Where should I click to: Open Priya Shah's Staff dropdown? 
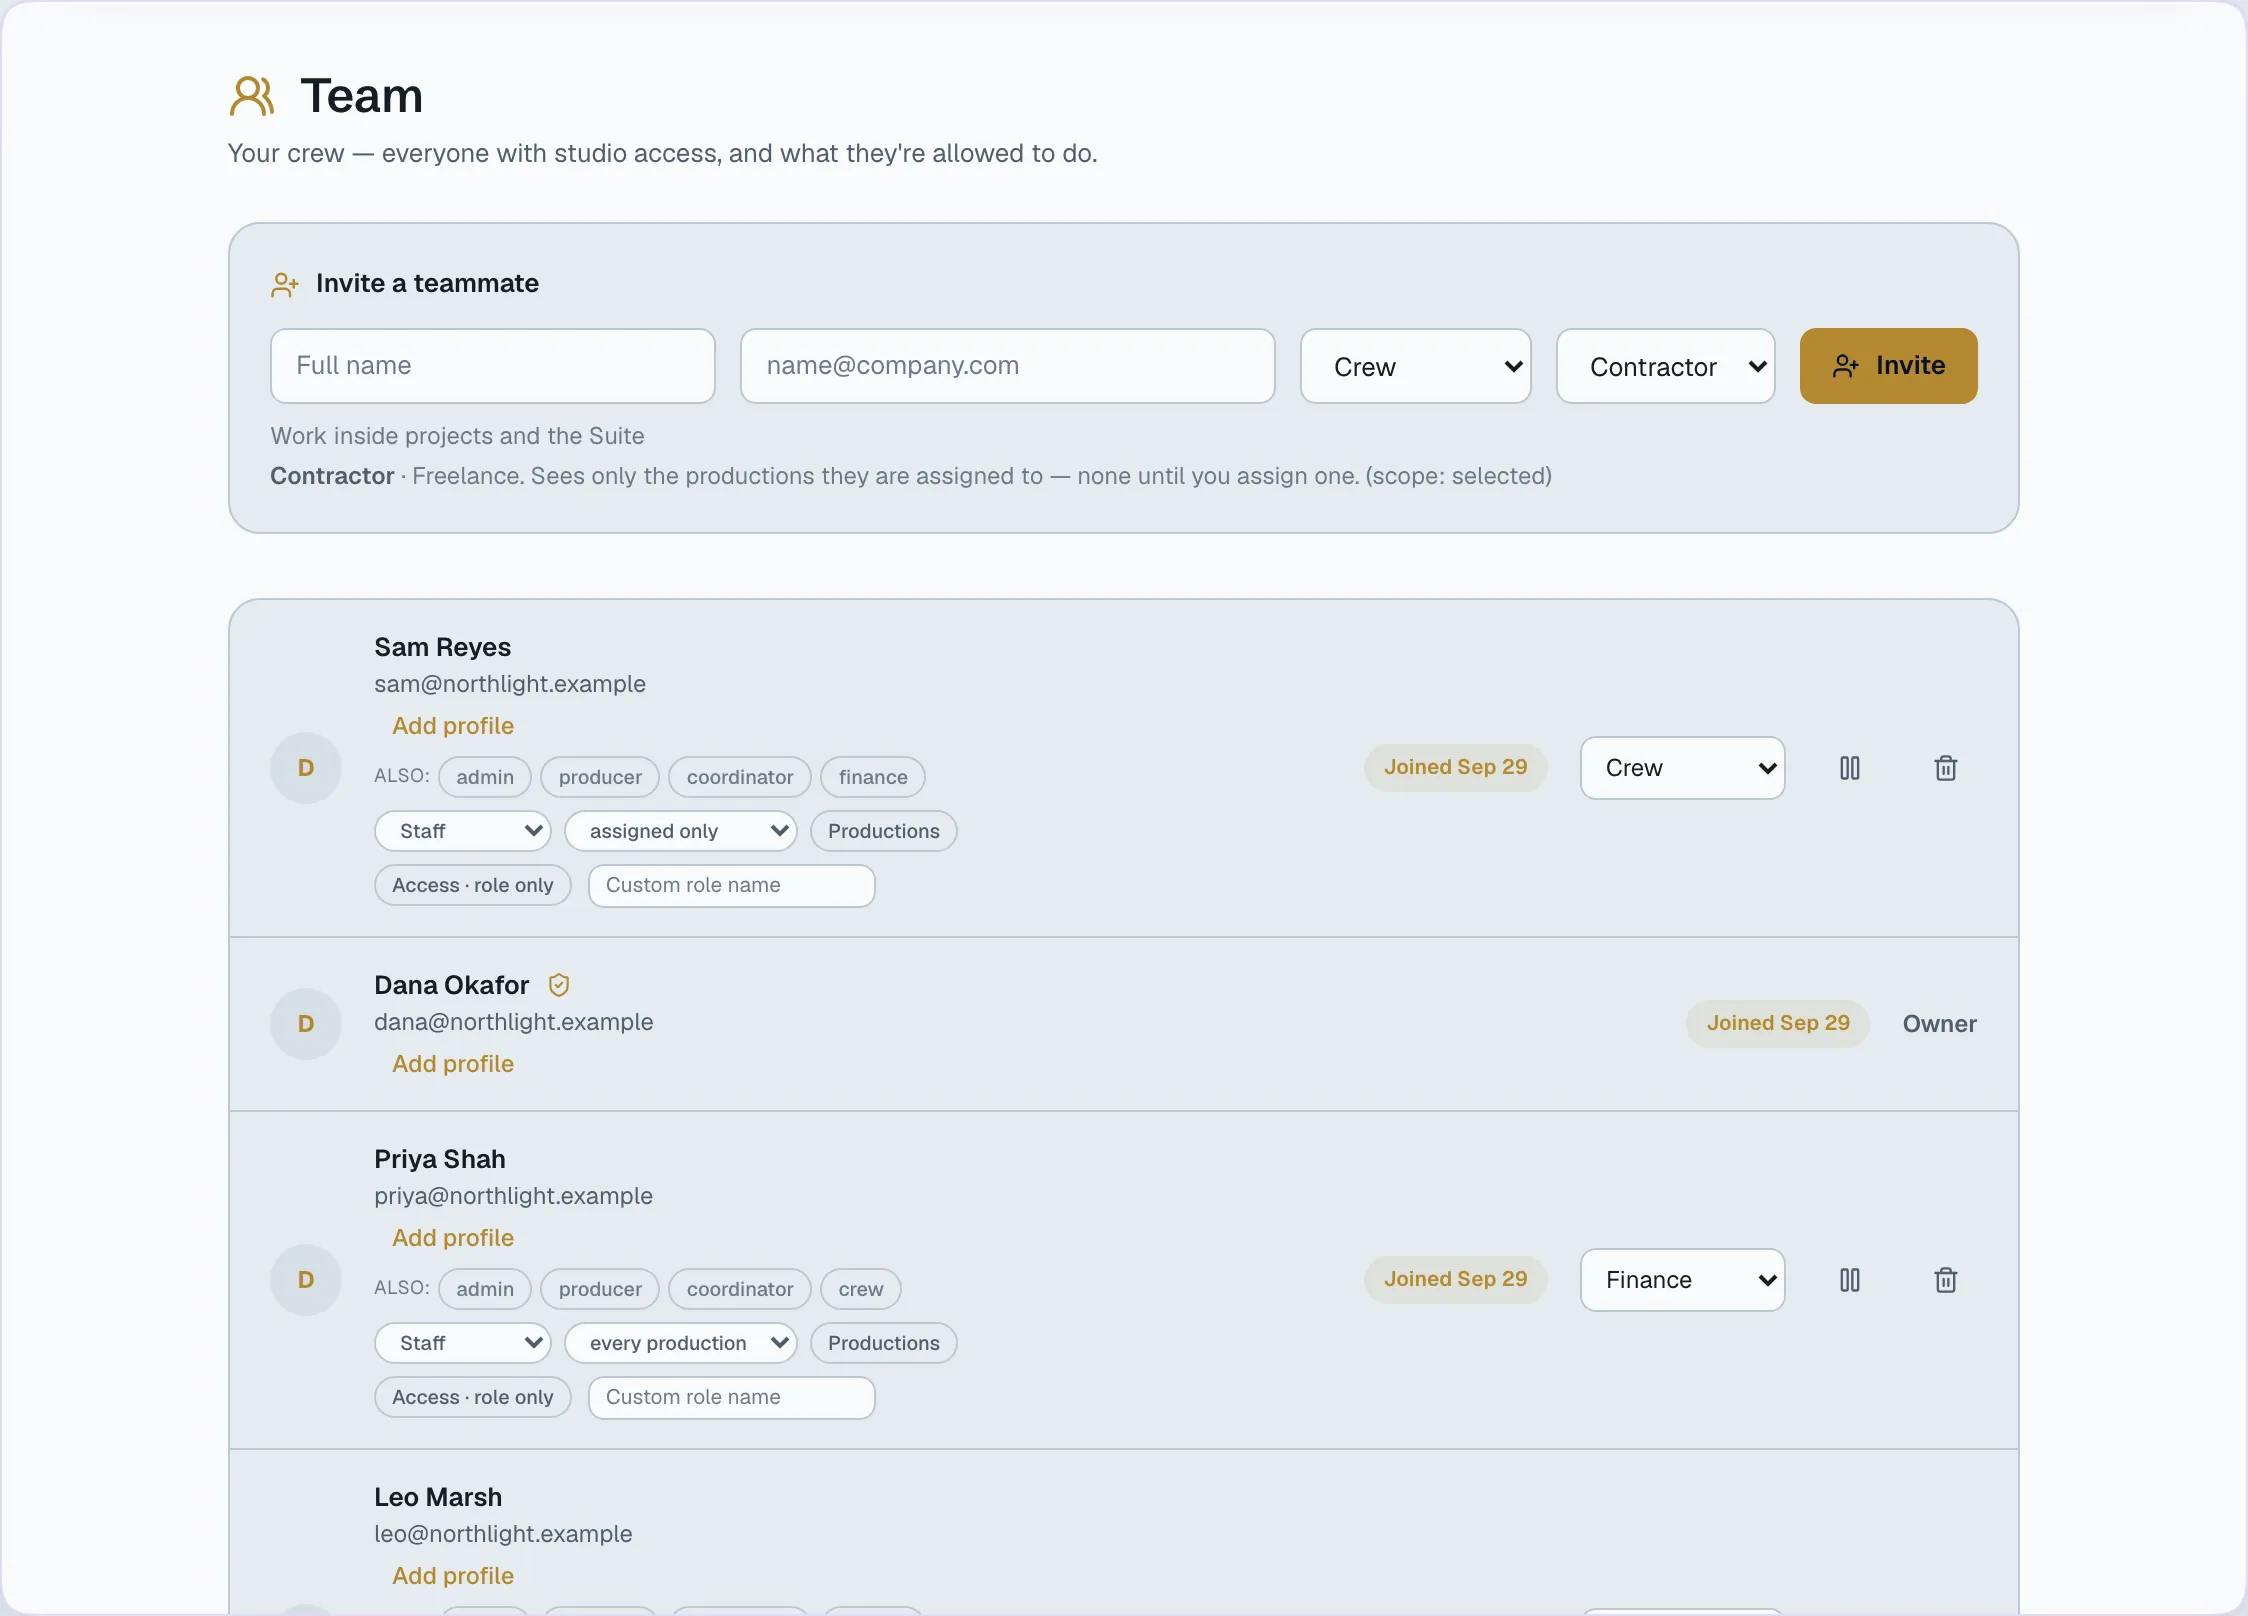click(463, 1343)
